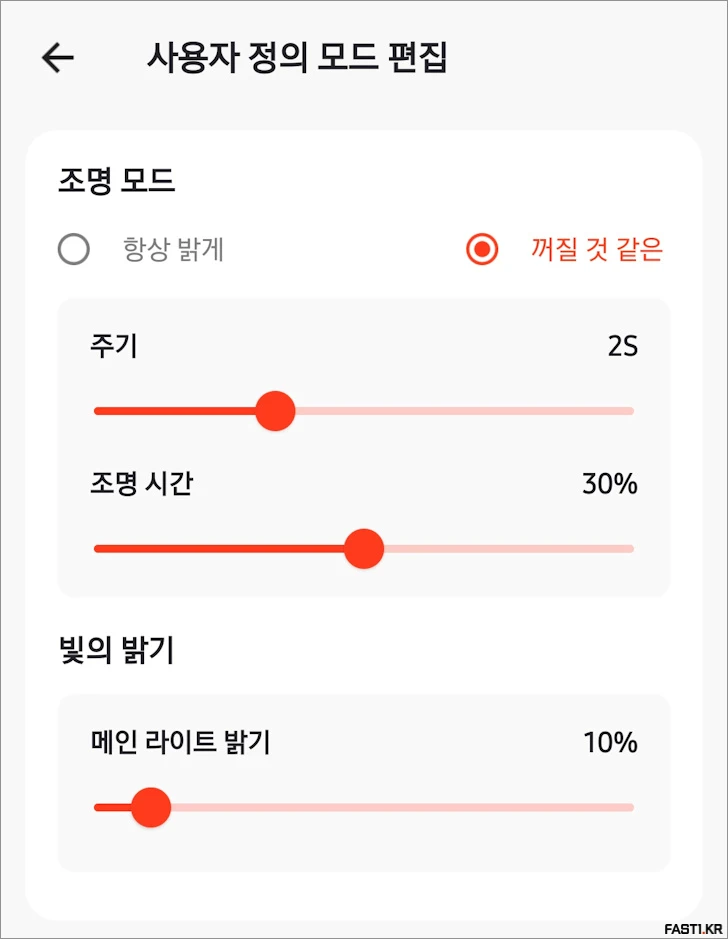Go back using the left arrow icon

tap(58, 58)
